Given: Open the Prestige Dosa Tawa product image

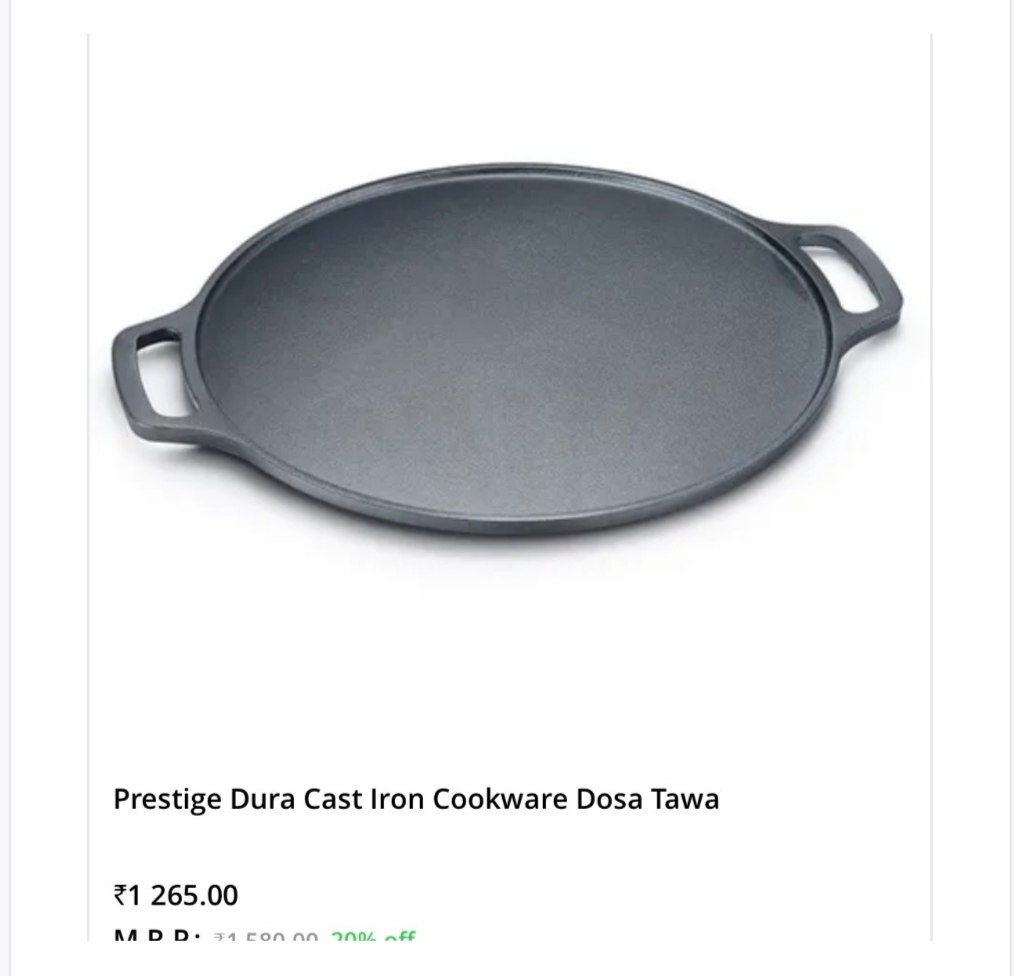Looking at the screenshot, I should pos(508,349).
